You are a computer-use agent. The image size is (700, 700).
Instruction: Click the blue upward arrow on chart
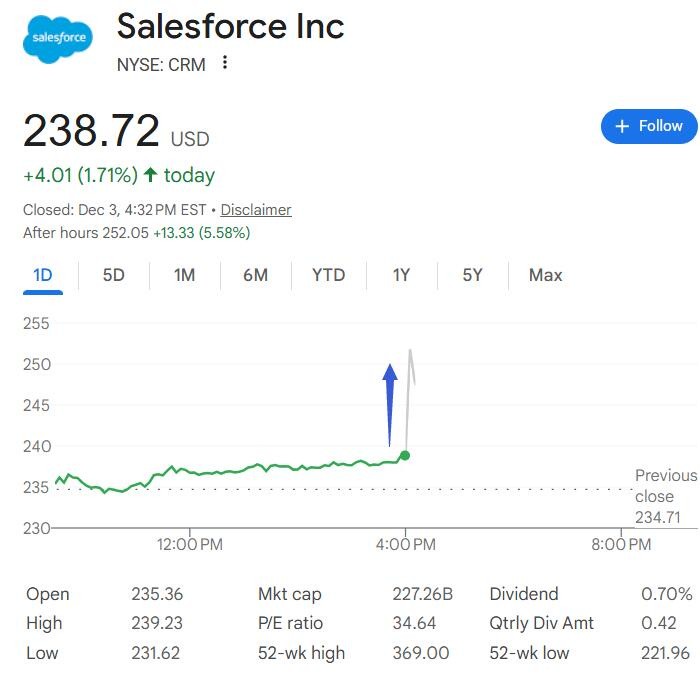coord(390,400)
